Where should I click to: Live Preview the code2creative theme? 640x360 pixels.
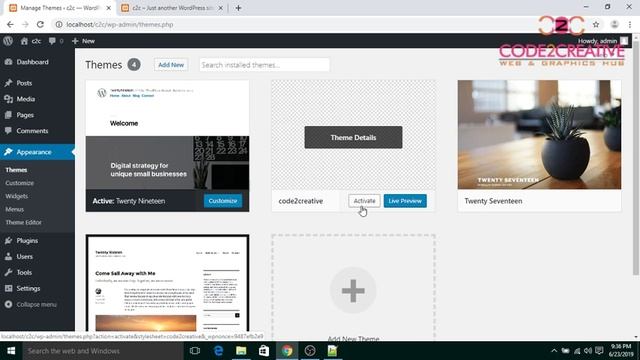[x=405, y=201]
